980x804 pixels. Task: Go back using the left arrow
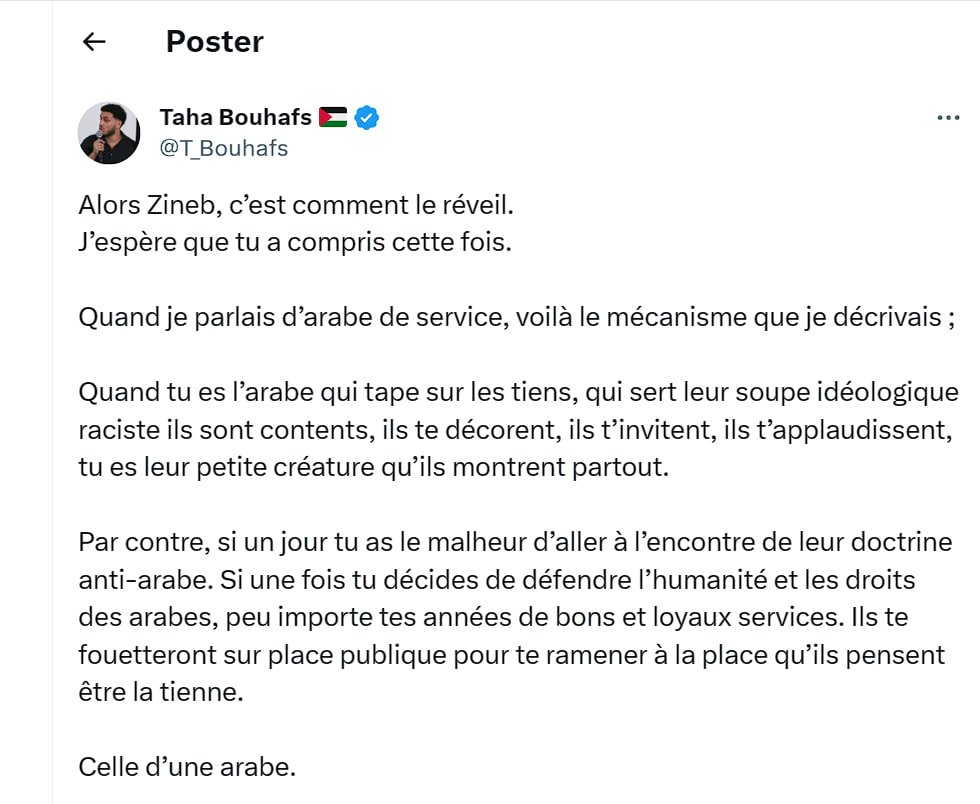[94, 42]
